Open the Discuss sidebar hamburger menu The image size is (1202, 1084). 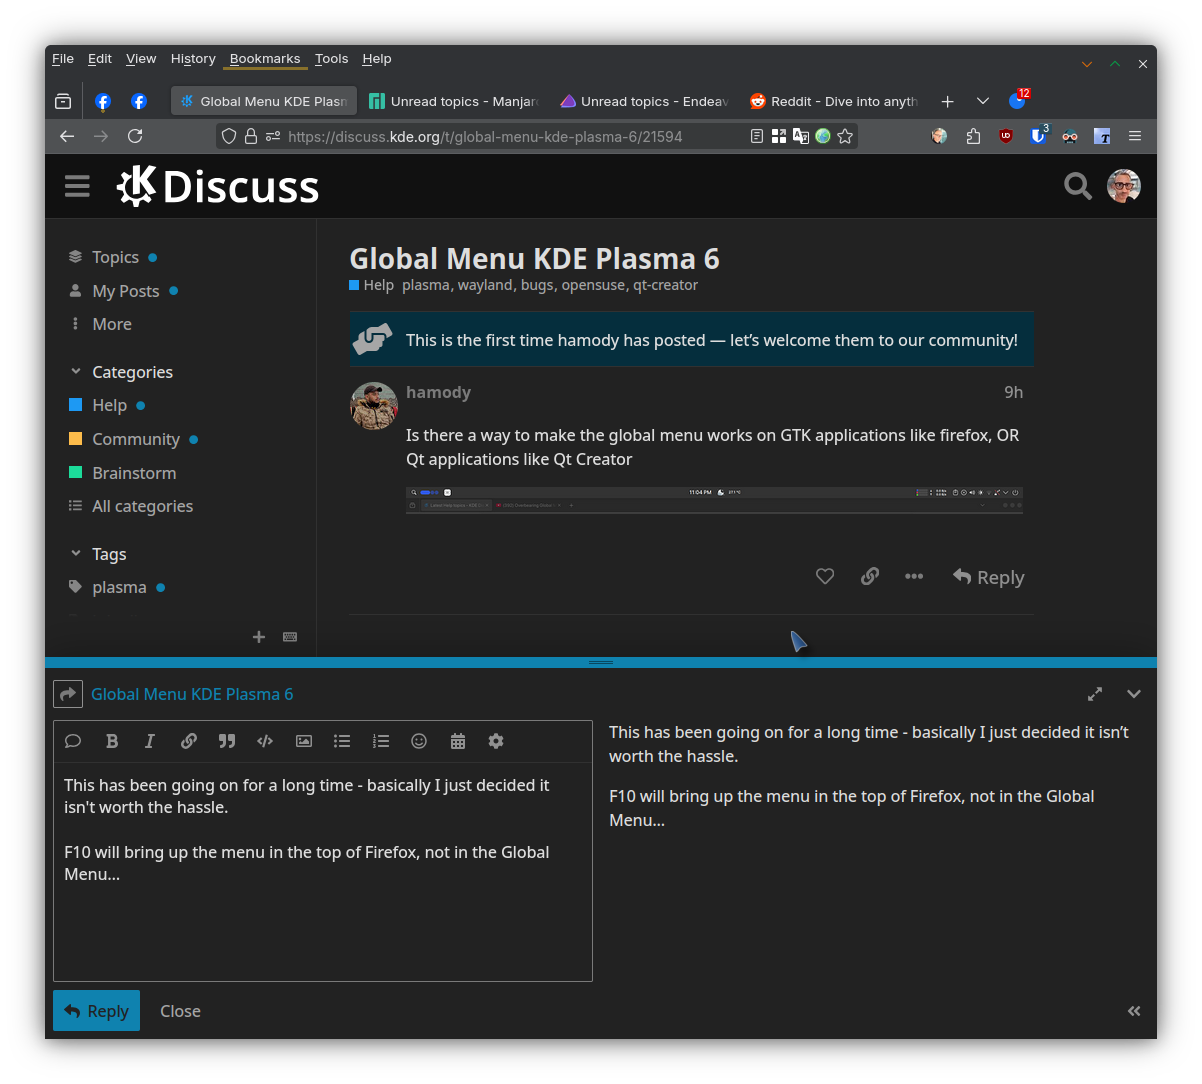click(77, 186)
